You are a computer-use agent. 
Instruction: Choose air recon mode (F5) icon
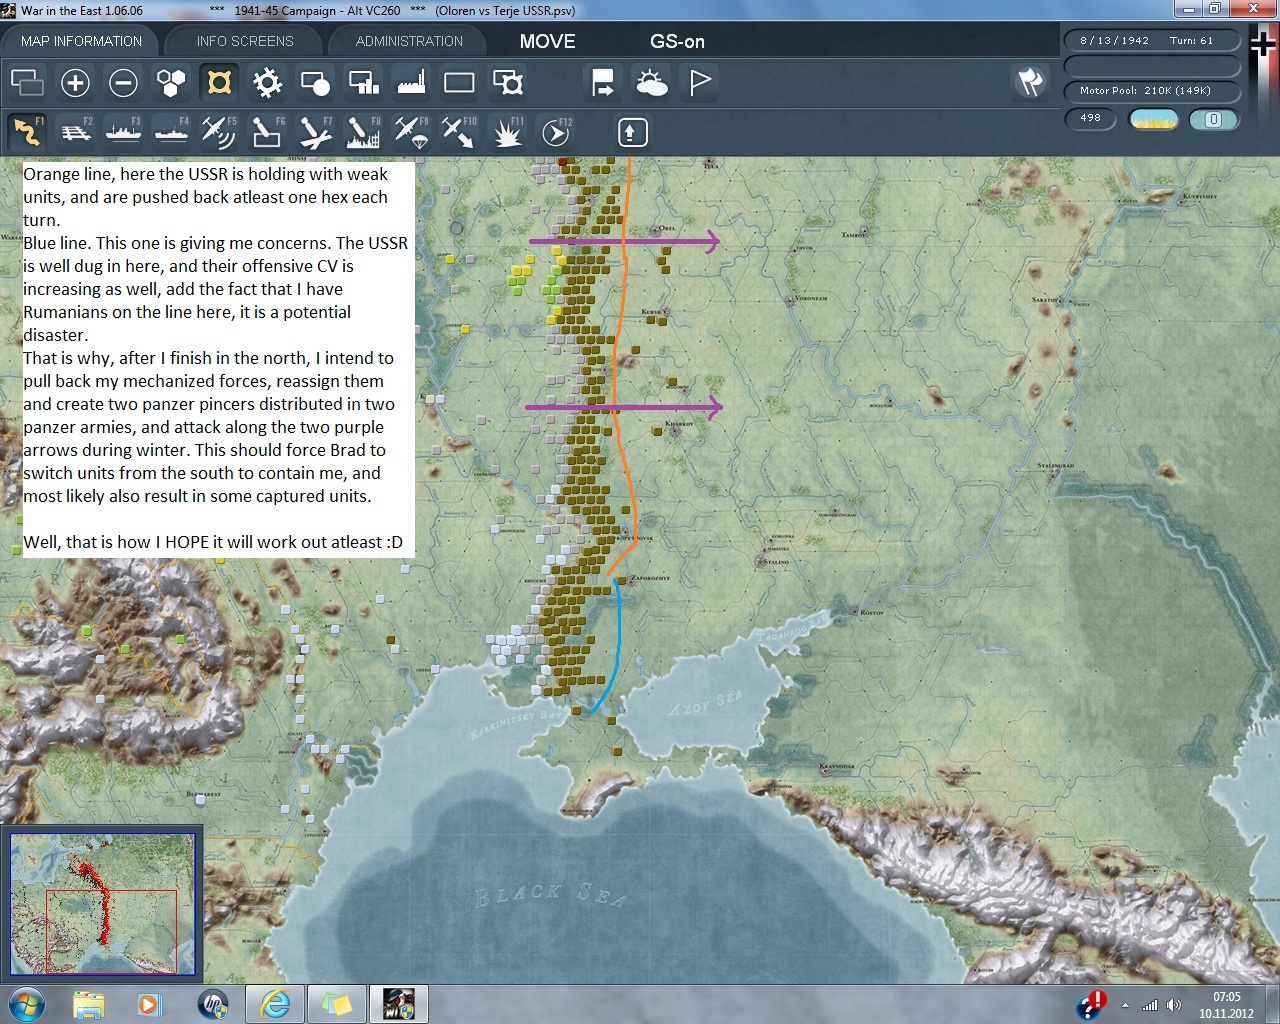point(218,132)
